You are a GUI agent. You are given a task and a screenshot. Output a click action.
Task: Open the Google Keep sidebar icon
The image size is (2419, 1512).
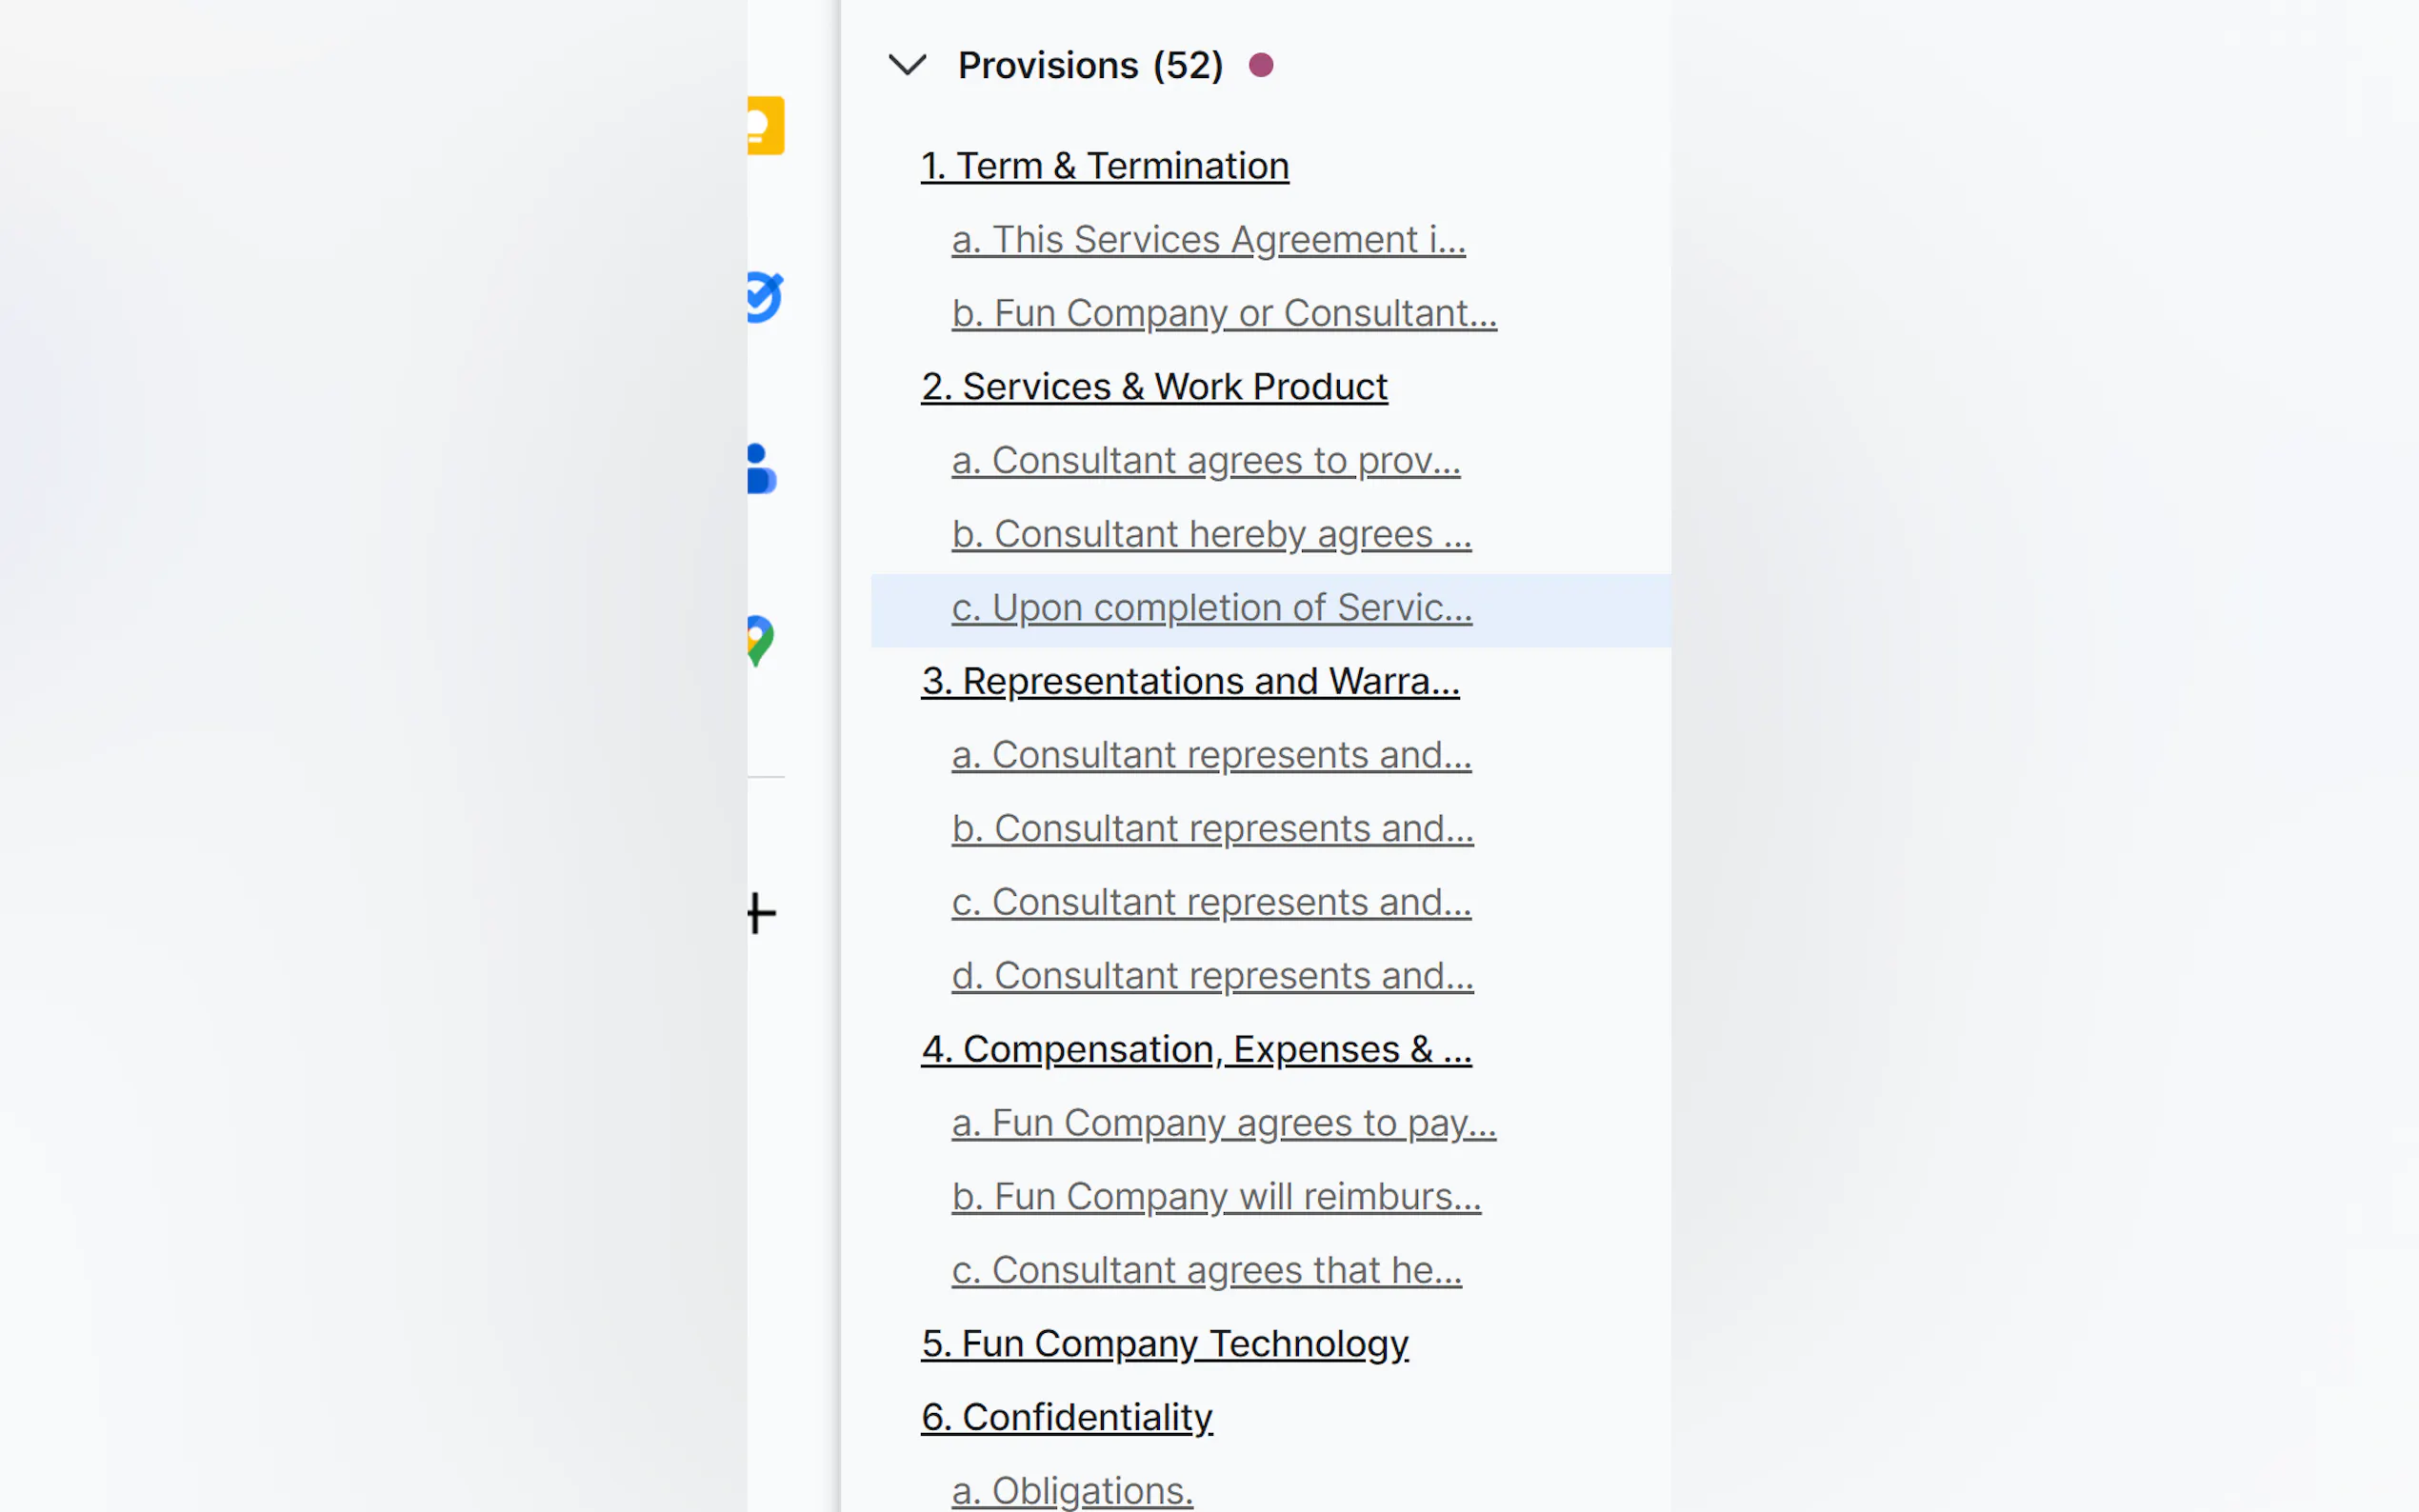(x=765, y=126)
